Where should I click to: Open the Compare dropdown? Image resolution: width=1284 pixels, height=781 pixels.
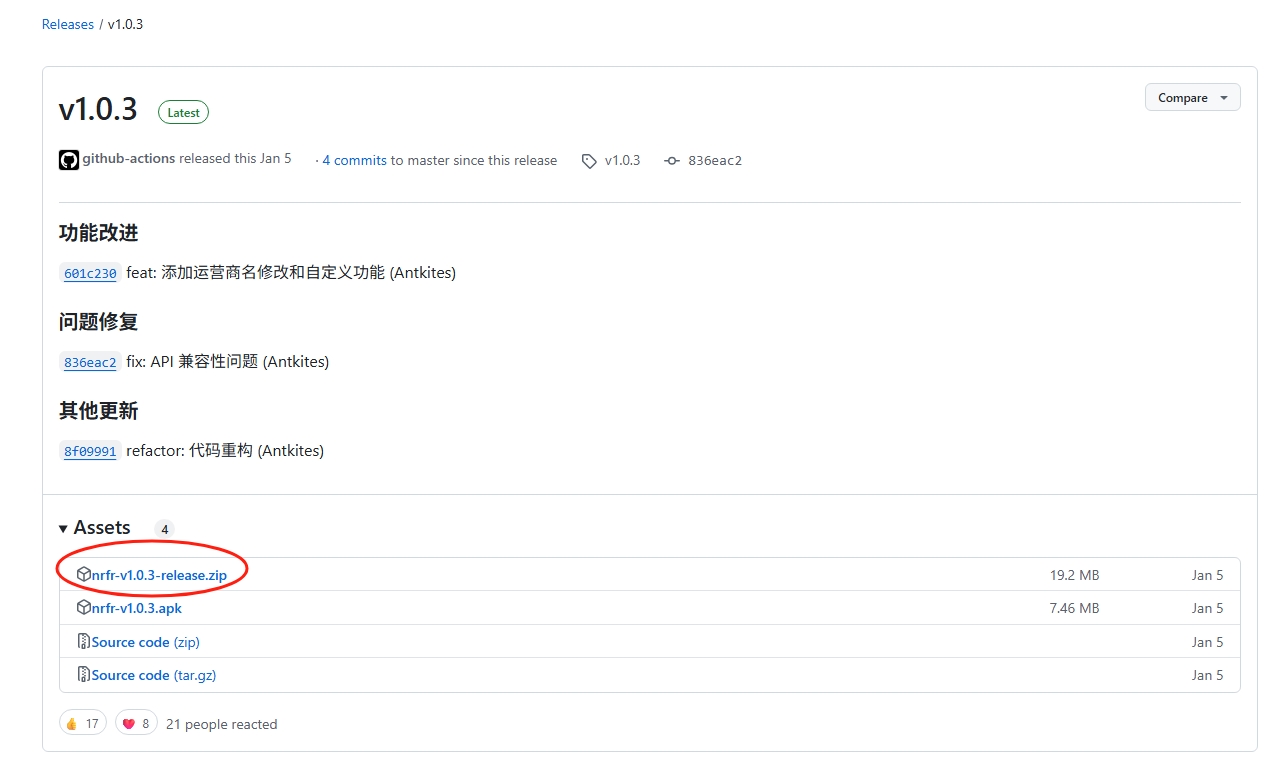(x=1192, y=98)
